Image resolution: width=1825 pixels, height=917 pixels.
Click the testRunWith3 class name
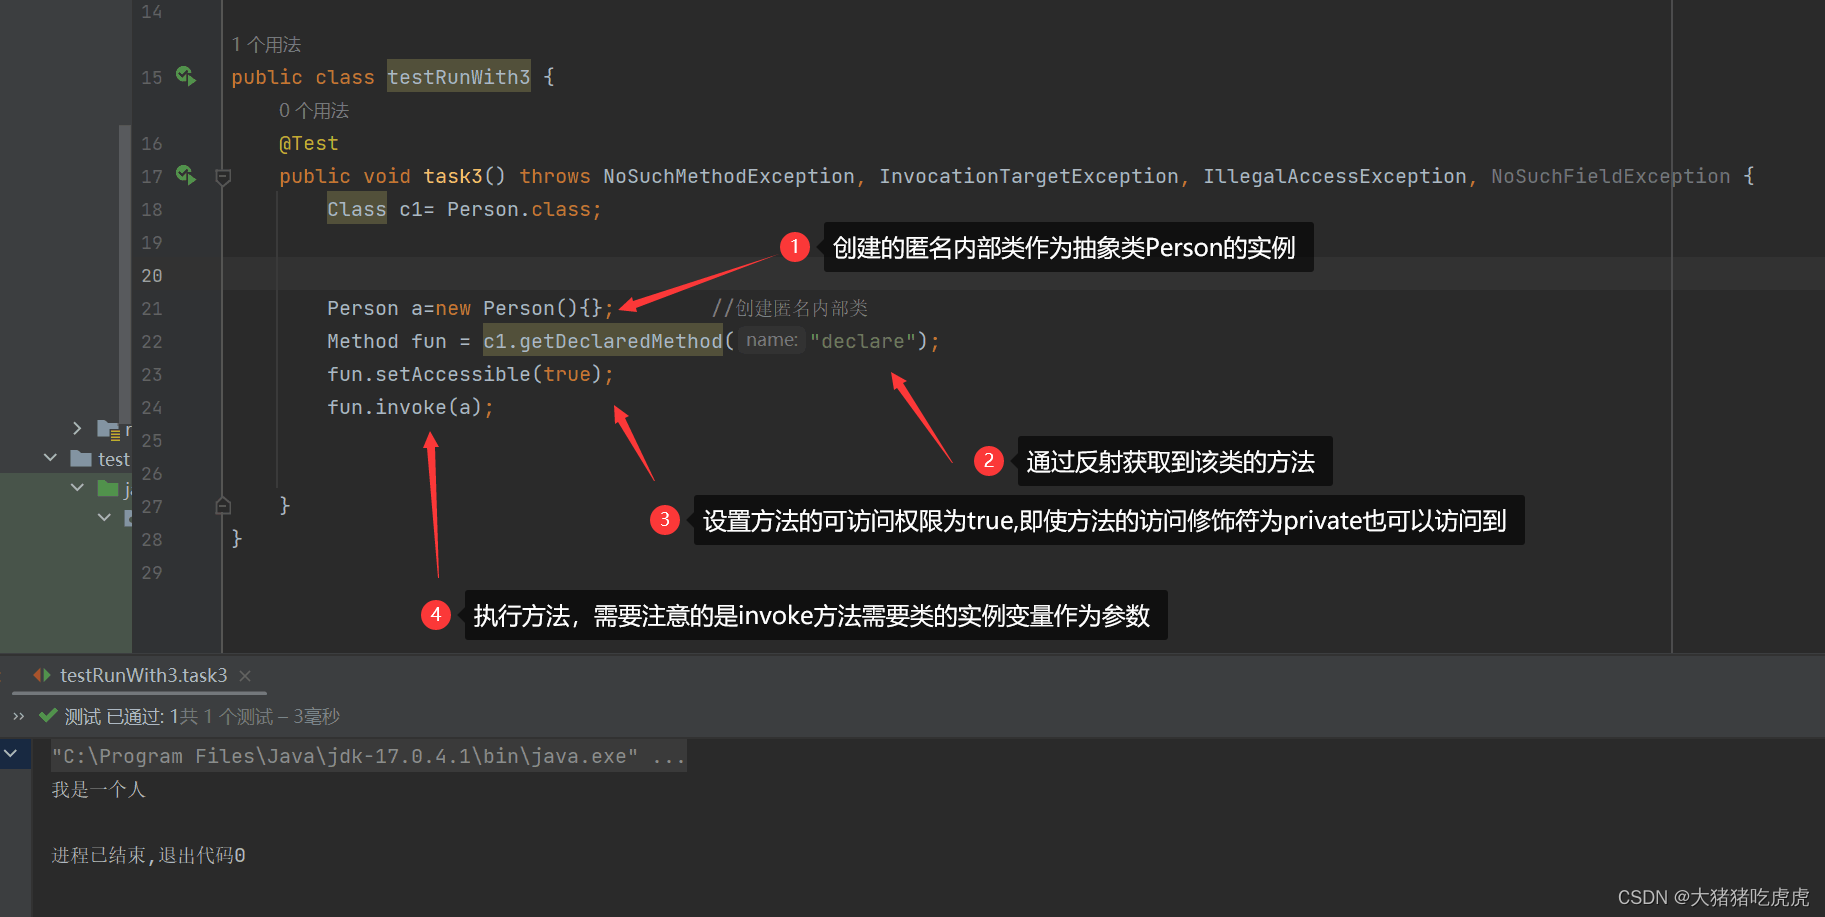[x=459, y=77]
